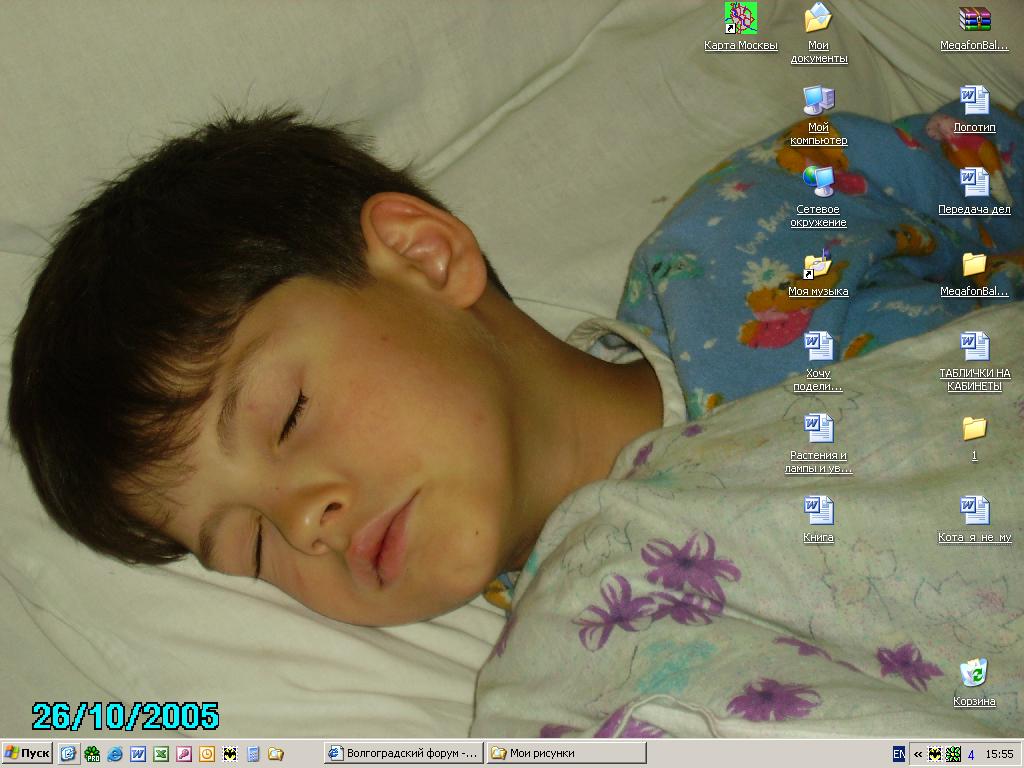The image size is (1024, 768).
Task: Select the Логотип Word document
Action: 974,100
